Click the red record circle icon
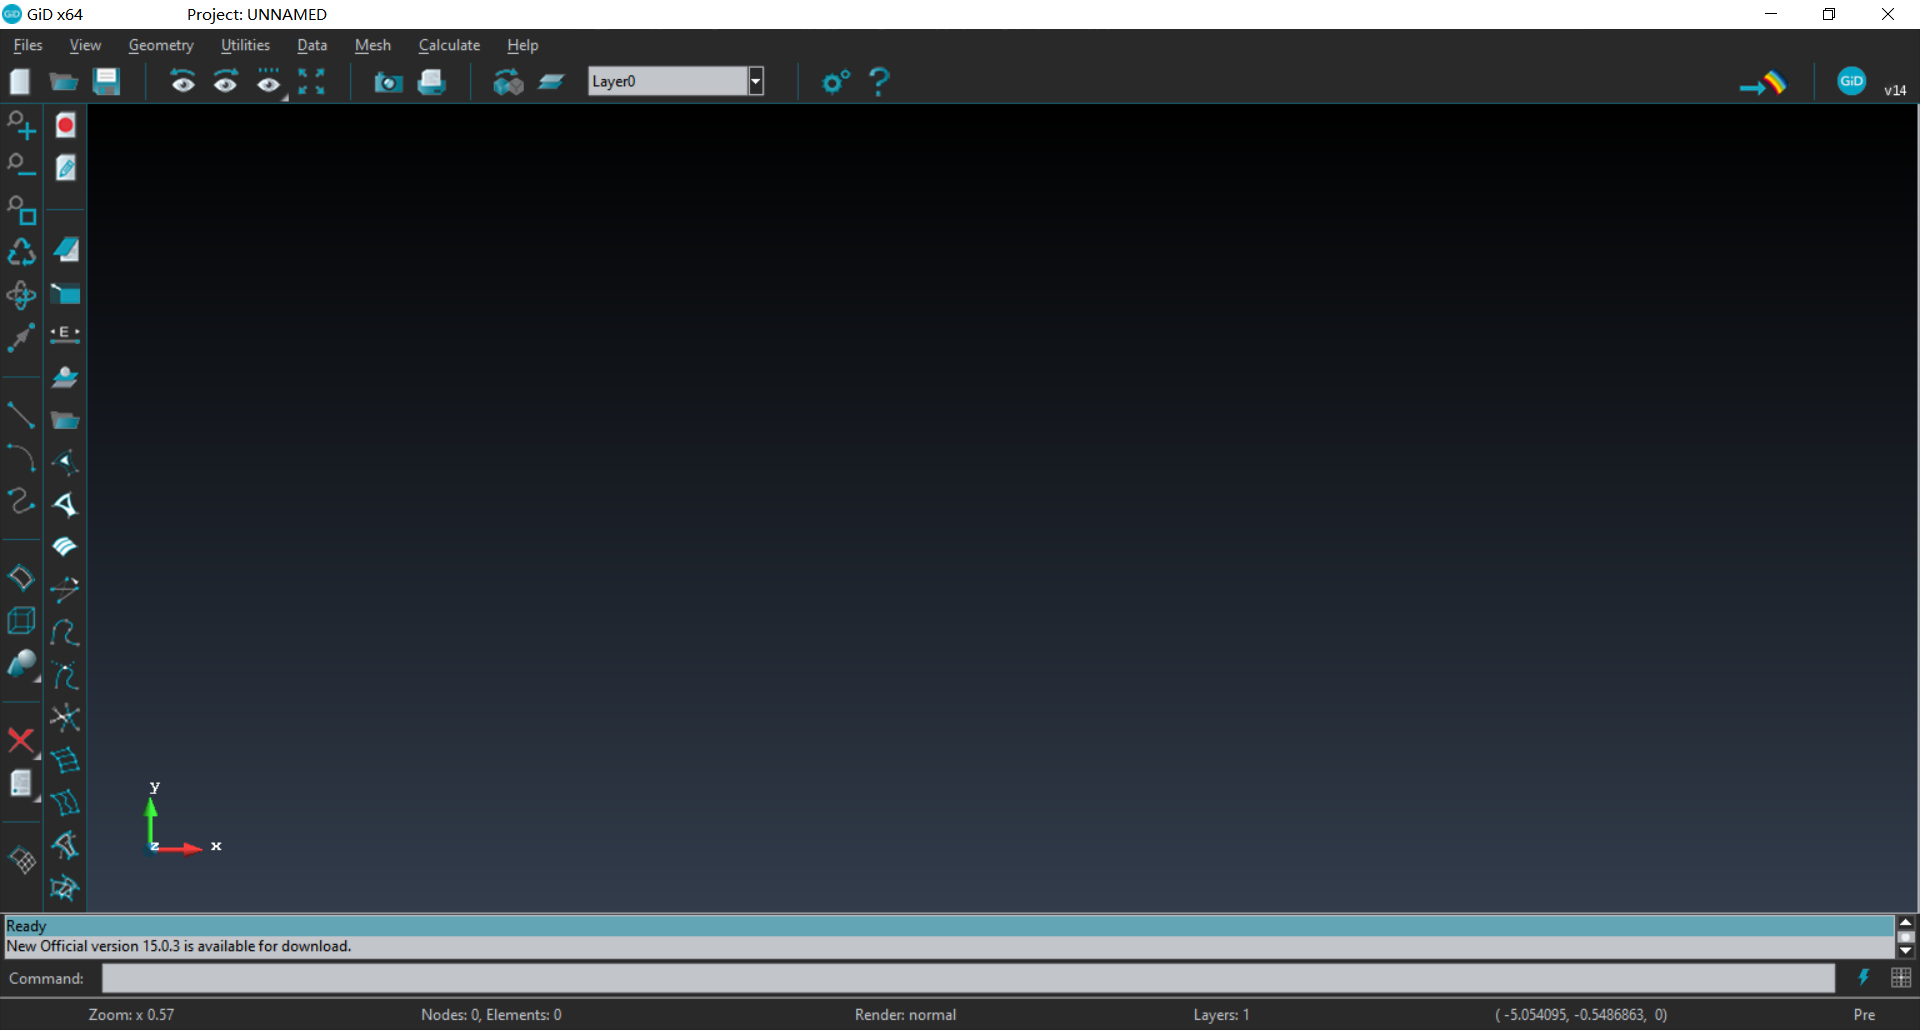1920x1030 pixels. coord(66,125)
